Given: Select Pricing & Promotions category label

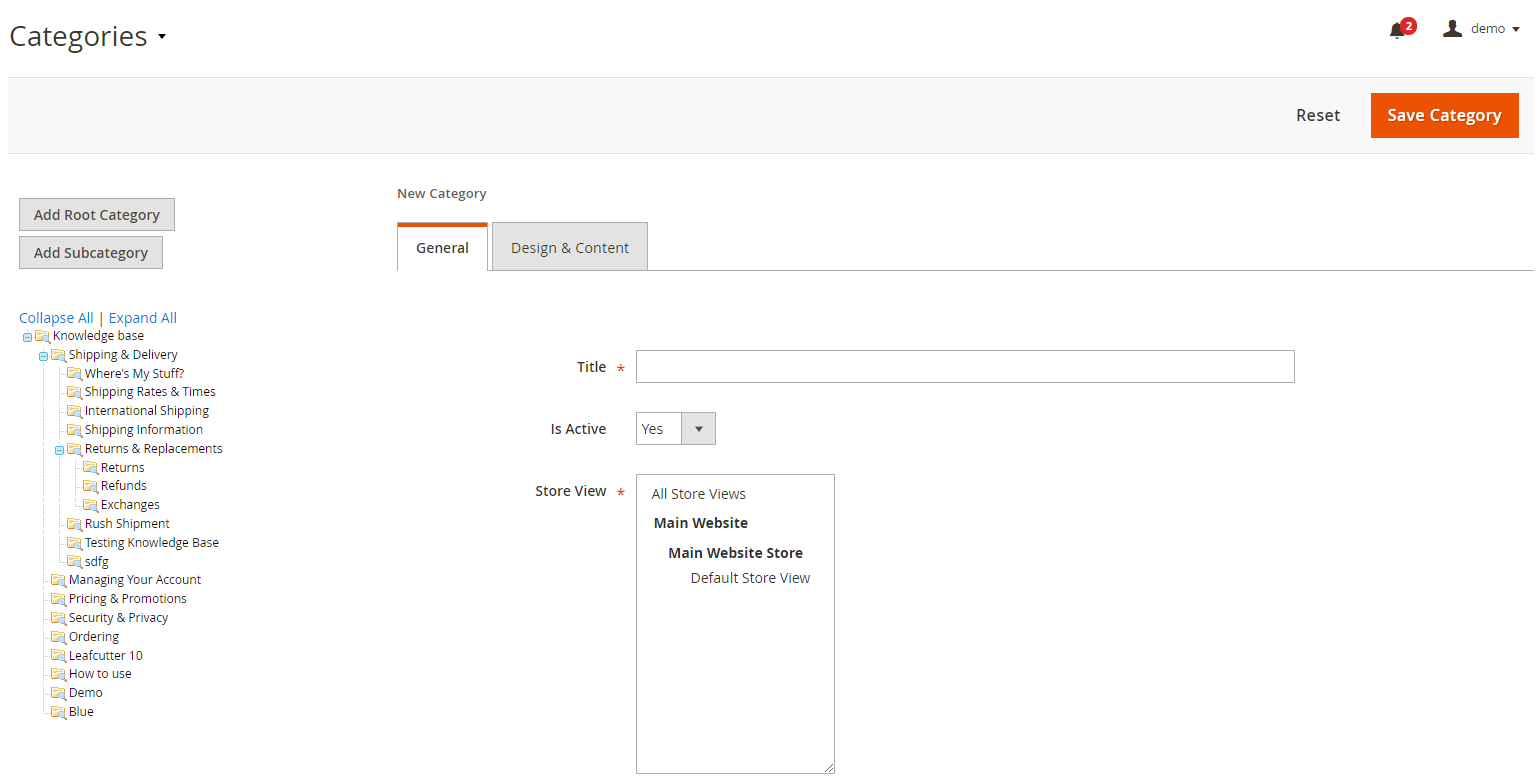Looking at the screenshot, I should 128,599.
